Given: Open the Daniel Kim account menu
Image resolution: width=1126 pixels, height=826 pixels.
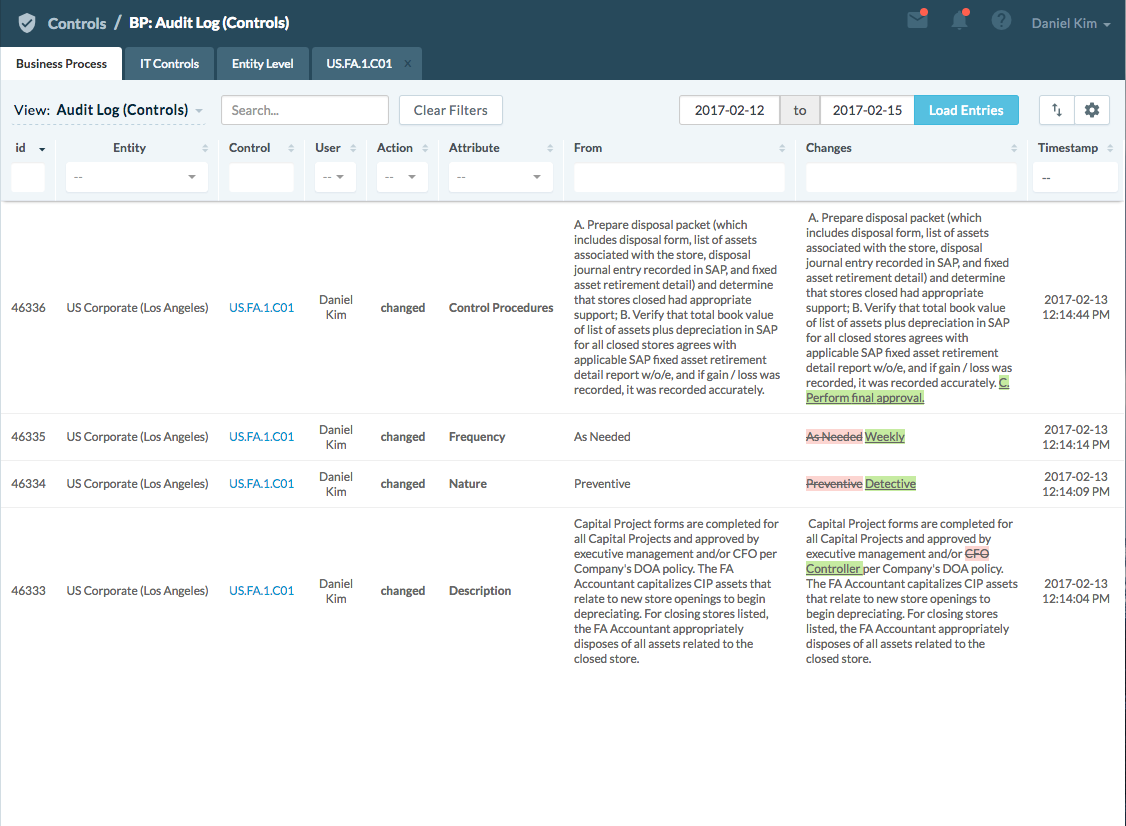Looking at the screenshot, I should pos(1070,22).
